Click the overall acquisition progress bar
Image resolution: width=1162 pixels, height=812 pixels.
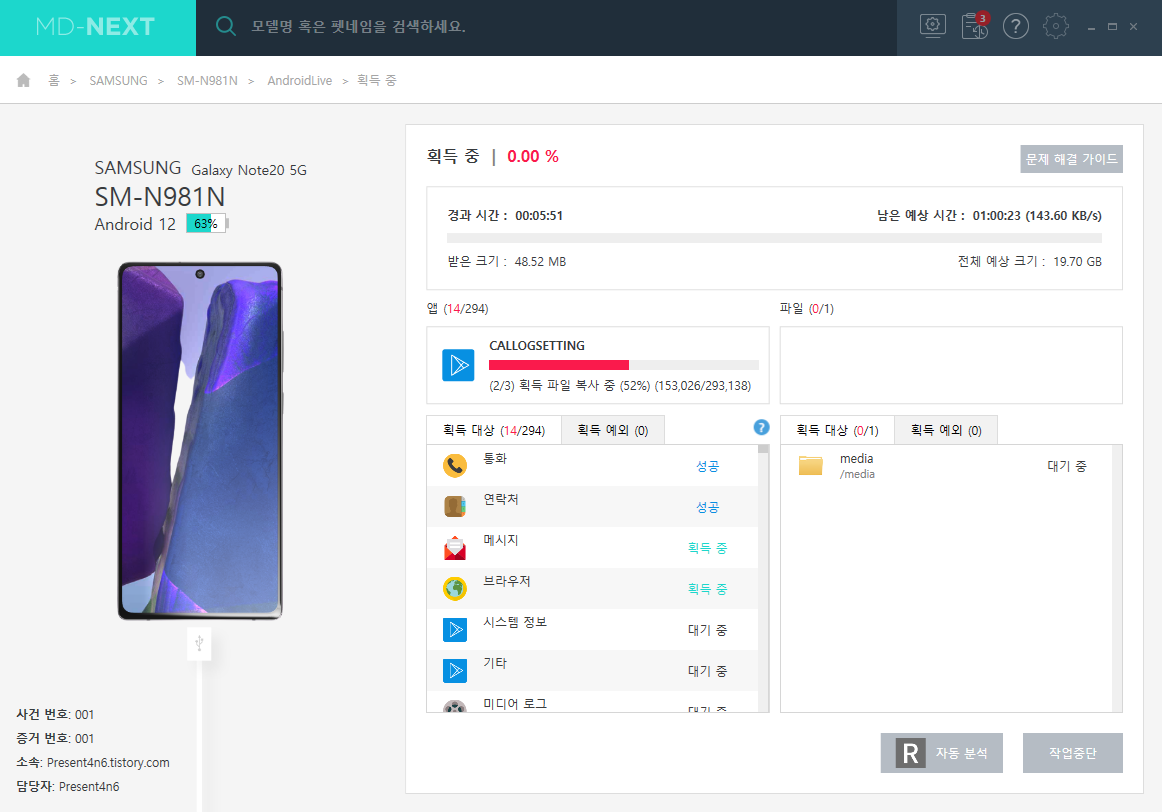pos(774,238)
